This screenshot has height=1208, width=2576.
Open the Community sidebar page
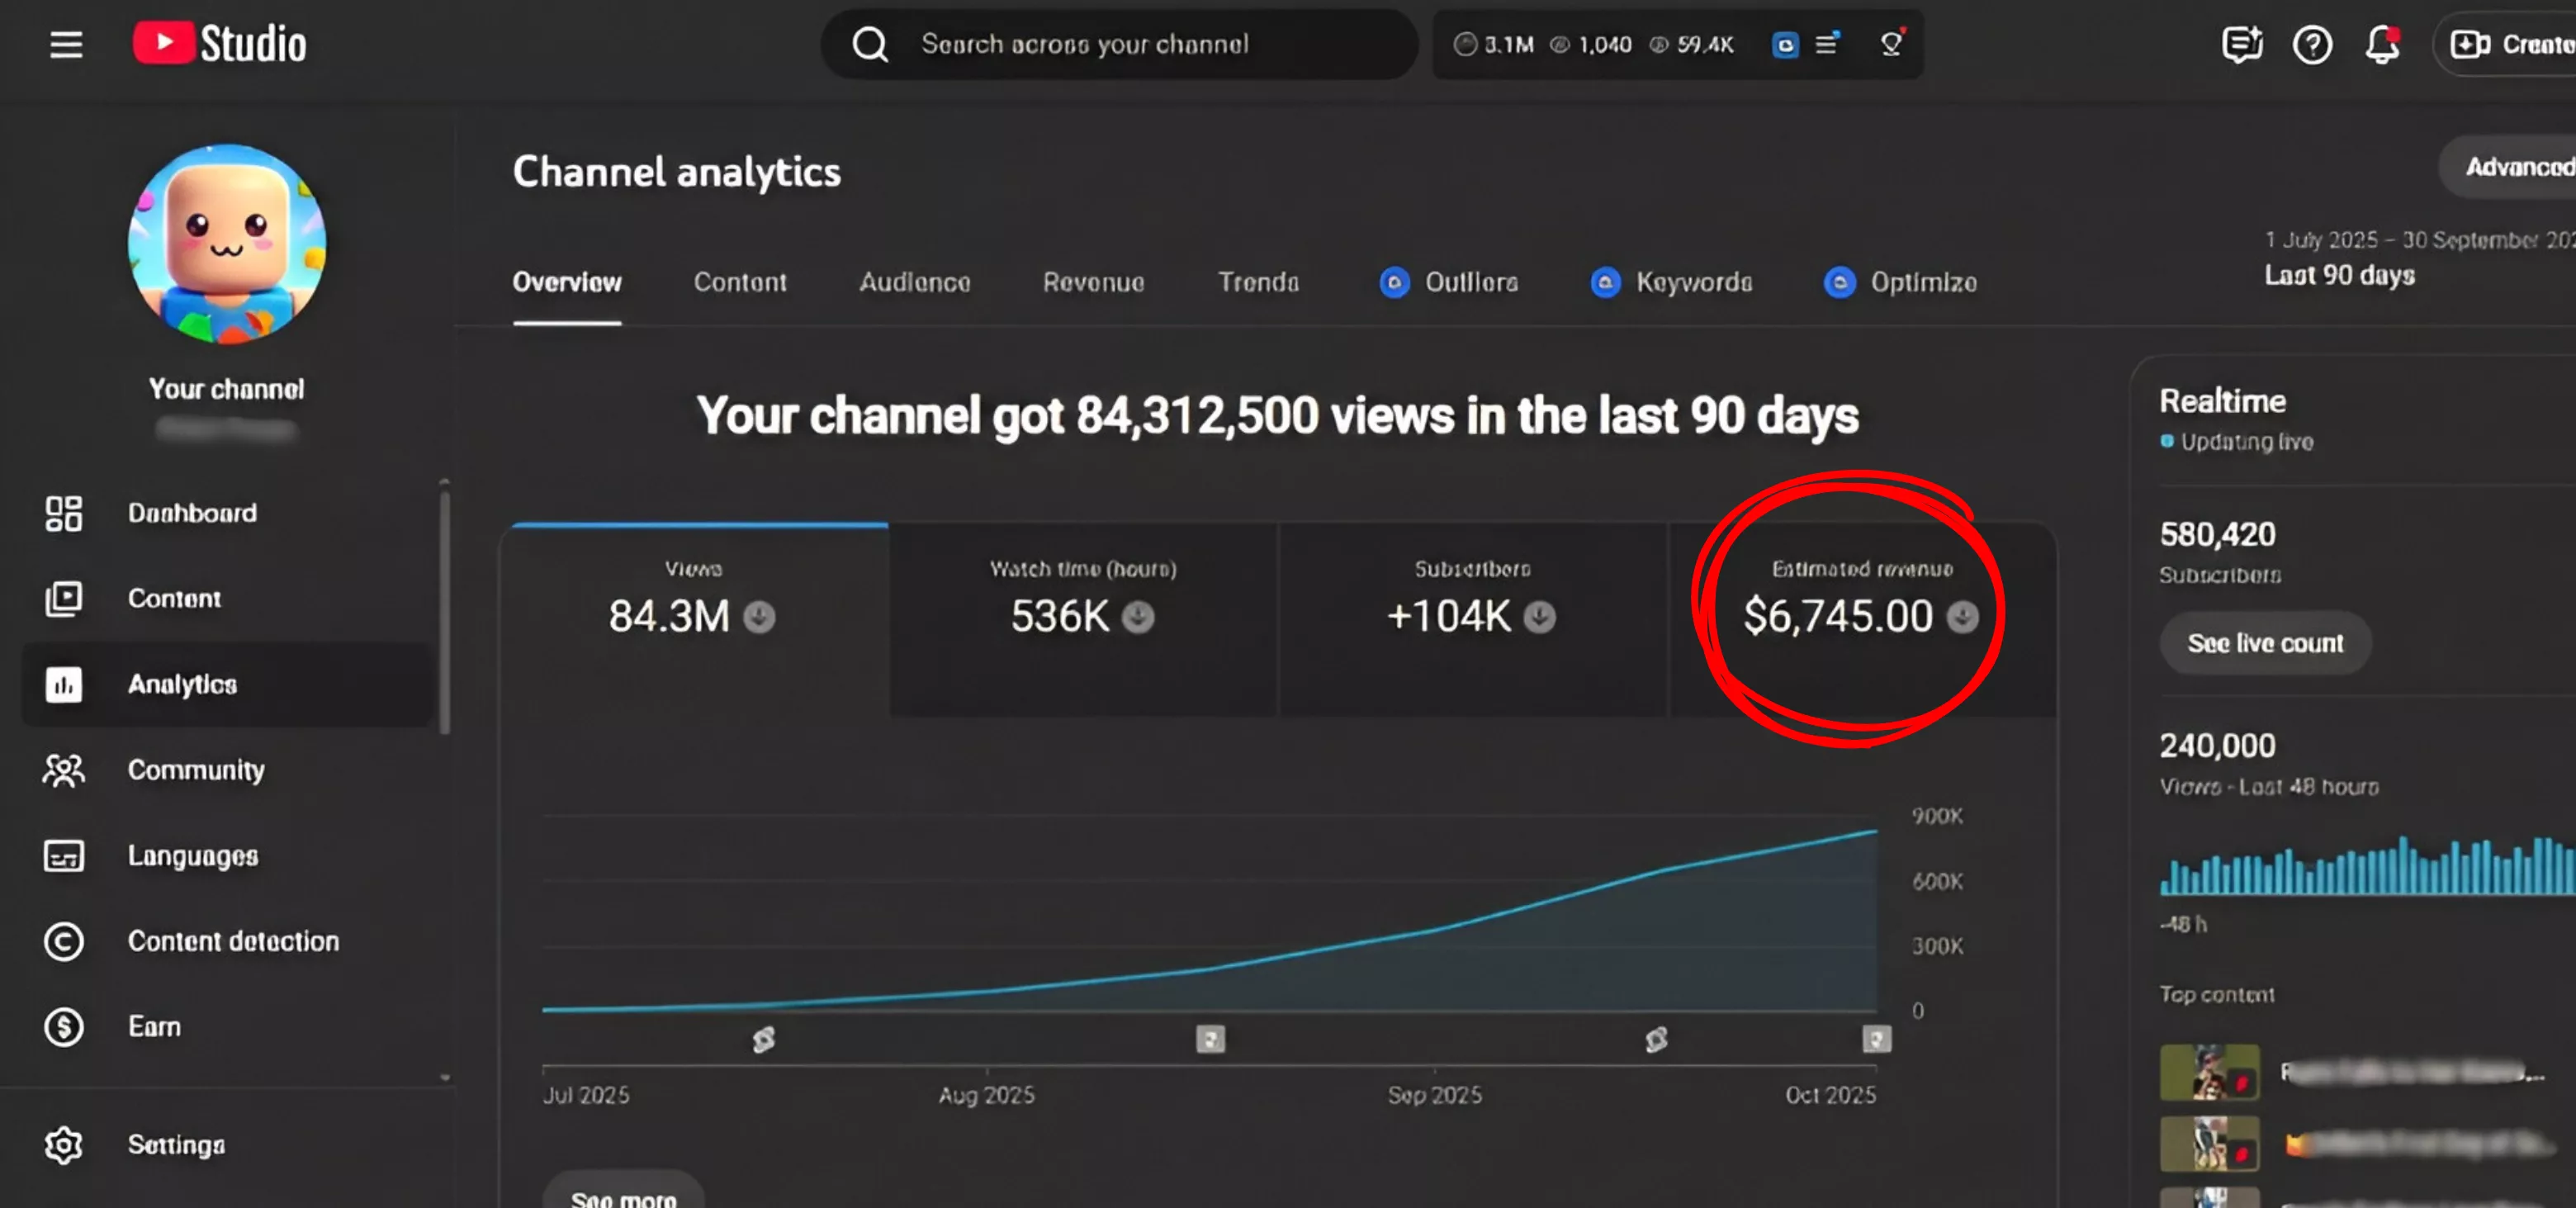(x=196, y=770)
